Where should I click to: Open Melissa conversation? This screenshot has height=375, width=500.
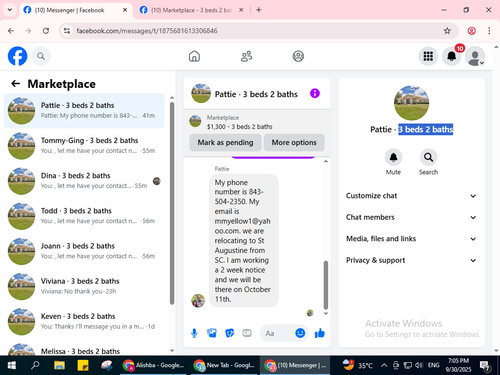tap(84, 348)
